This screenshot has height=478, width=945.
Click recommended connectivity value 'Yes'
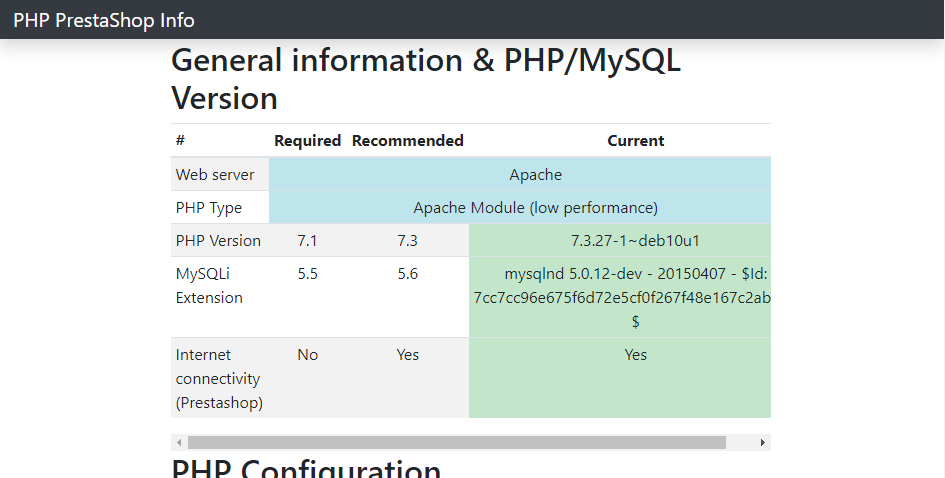[407, 355]
